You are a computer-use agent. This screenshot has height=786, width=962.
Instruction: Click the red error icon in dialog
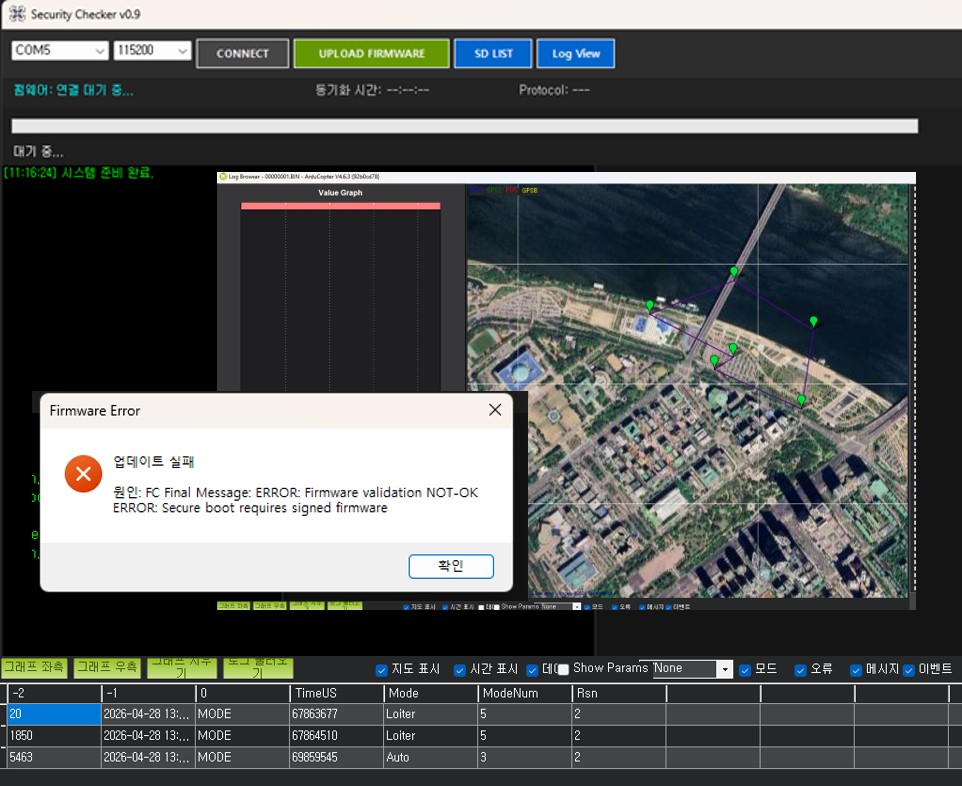coord(83,474)
